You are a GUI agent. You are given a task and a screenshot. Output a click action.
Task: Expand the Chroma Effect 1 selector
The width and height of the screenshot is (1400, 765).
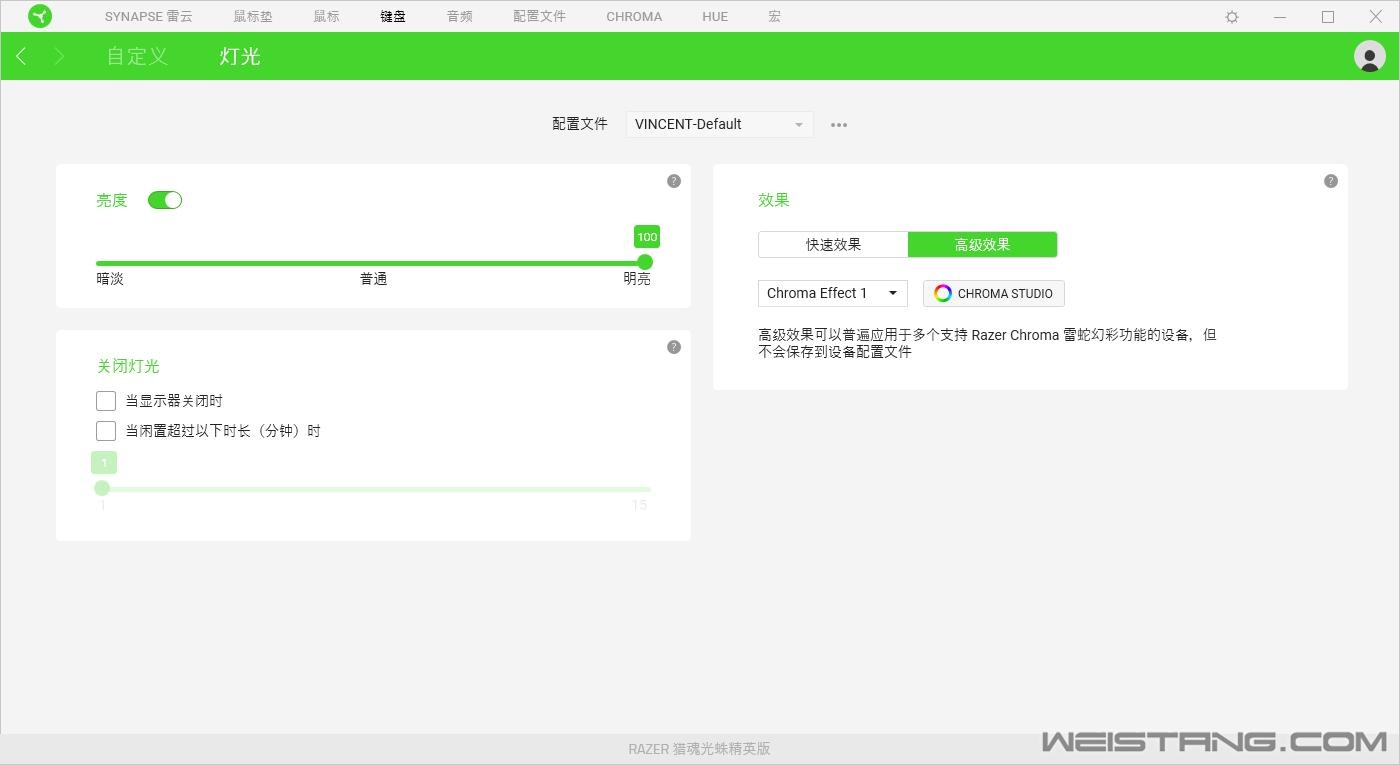click(x=831, y=293)
